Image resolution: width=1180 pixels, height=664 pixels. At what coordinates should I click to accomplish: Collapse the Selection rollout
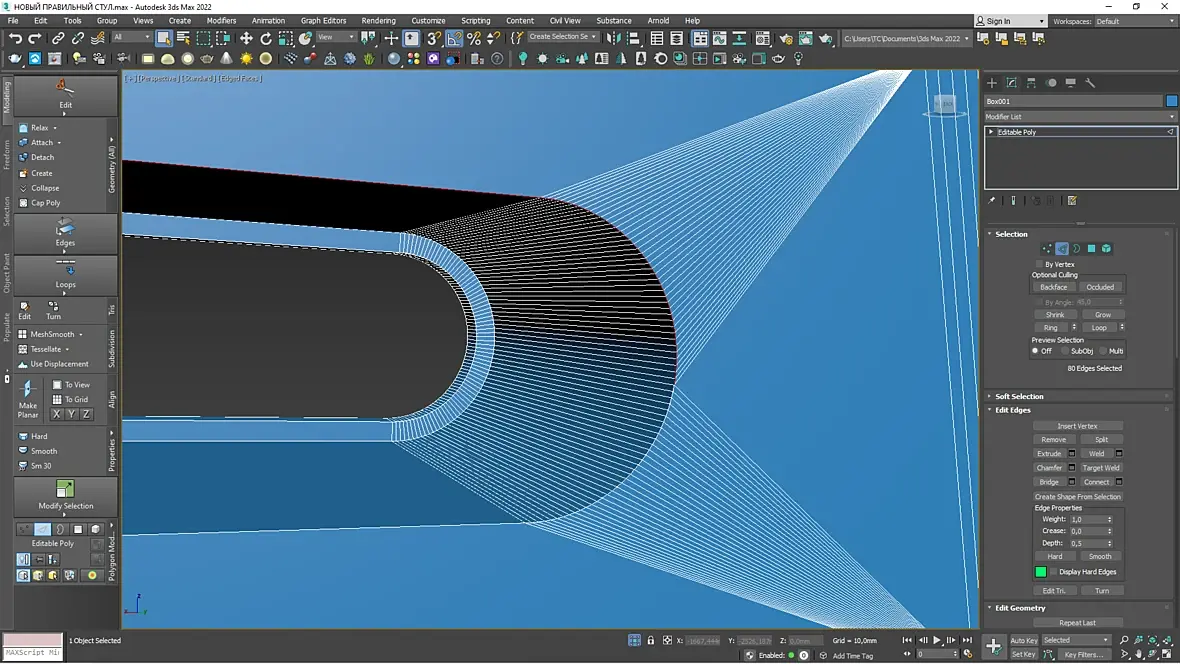pos(1011,234)
